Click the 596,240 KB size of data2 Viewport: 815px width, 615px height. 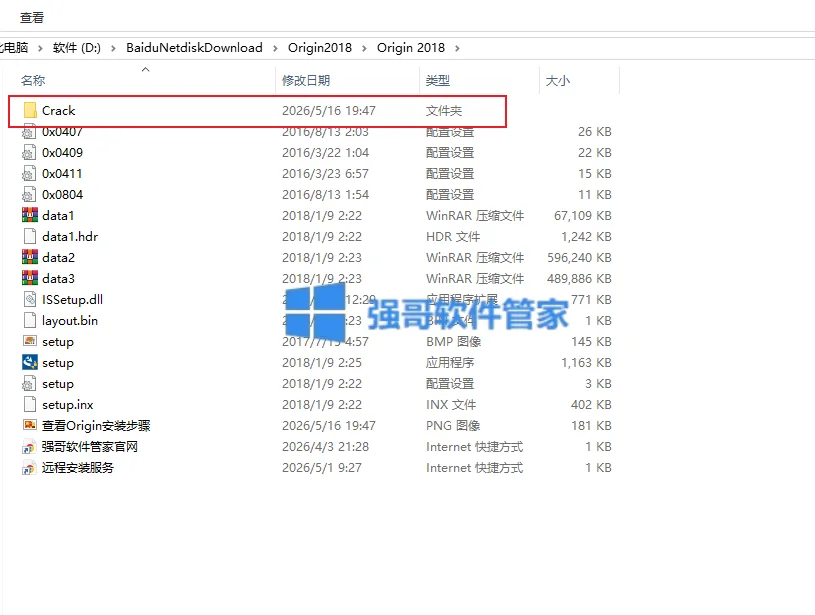[580, 257]
